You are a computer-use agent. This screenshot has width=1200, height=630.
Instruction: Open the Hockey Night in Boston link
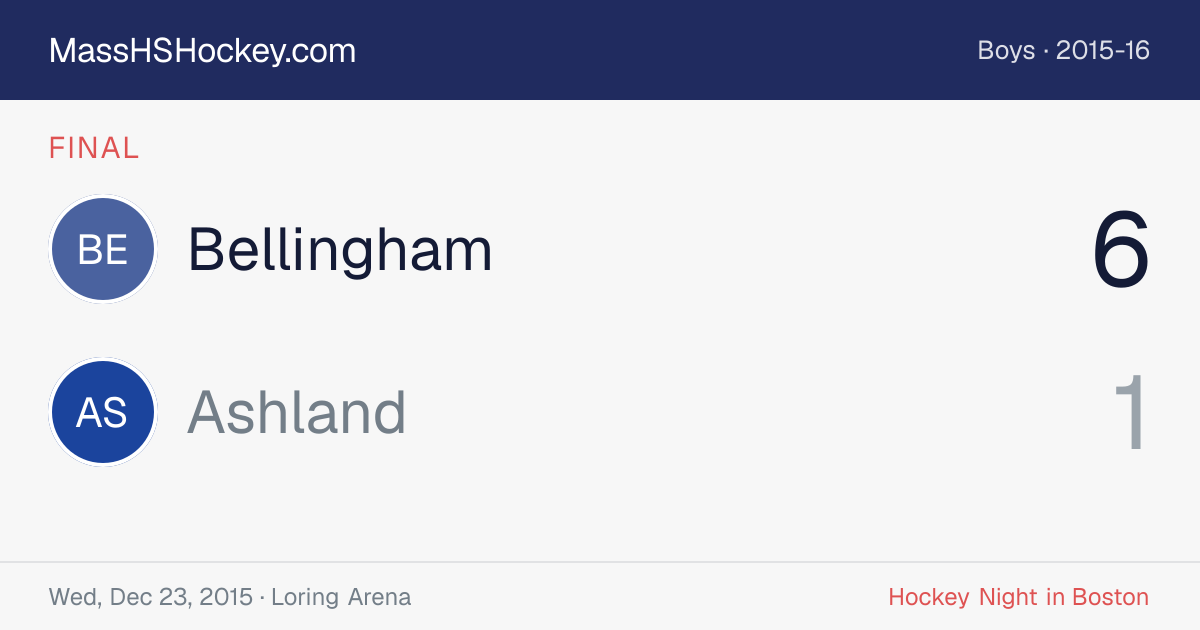pyautogui.click(x=1019, y=598)
